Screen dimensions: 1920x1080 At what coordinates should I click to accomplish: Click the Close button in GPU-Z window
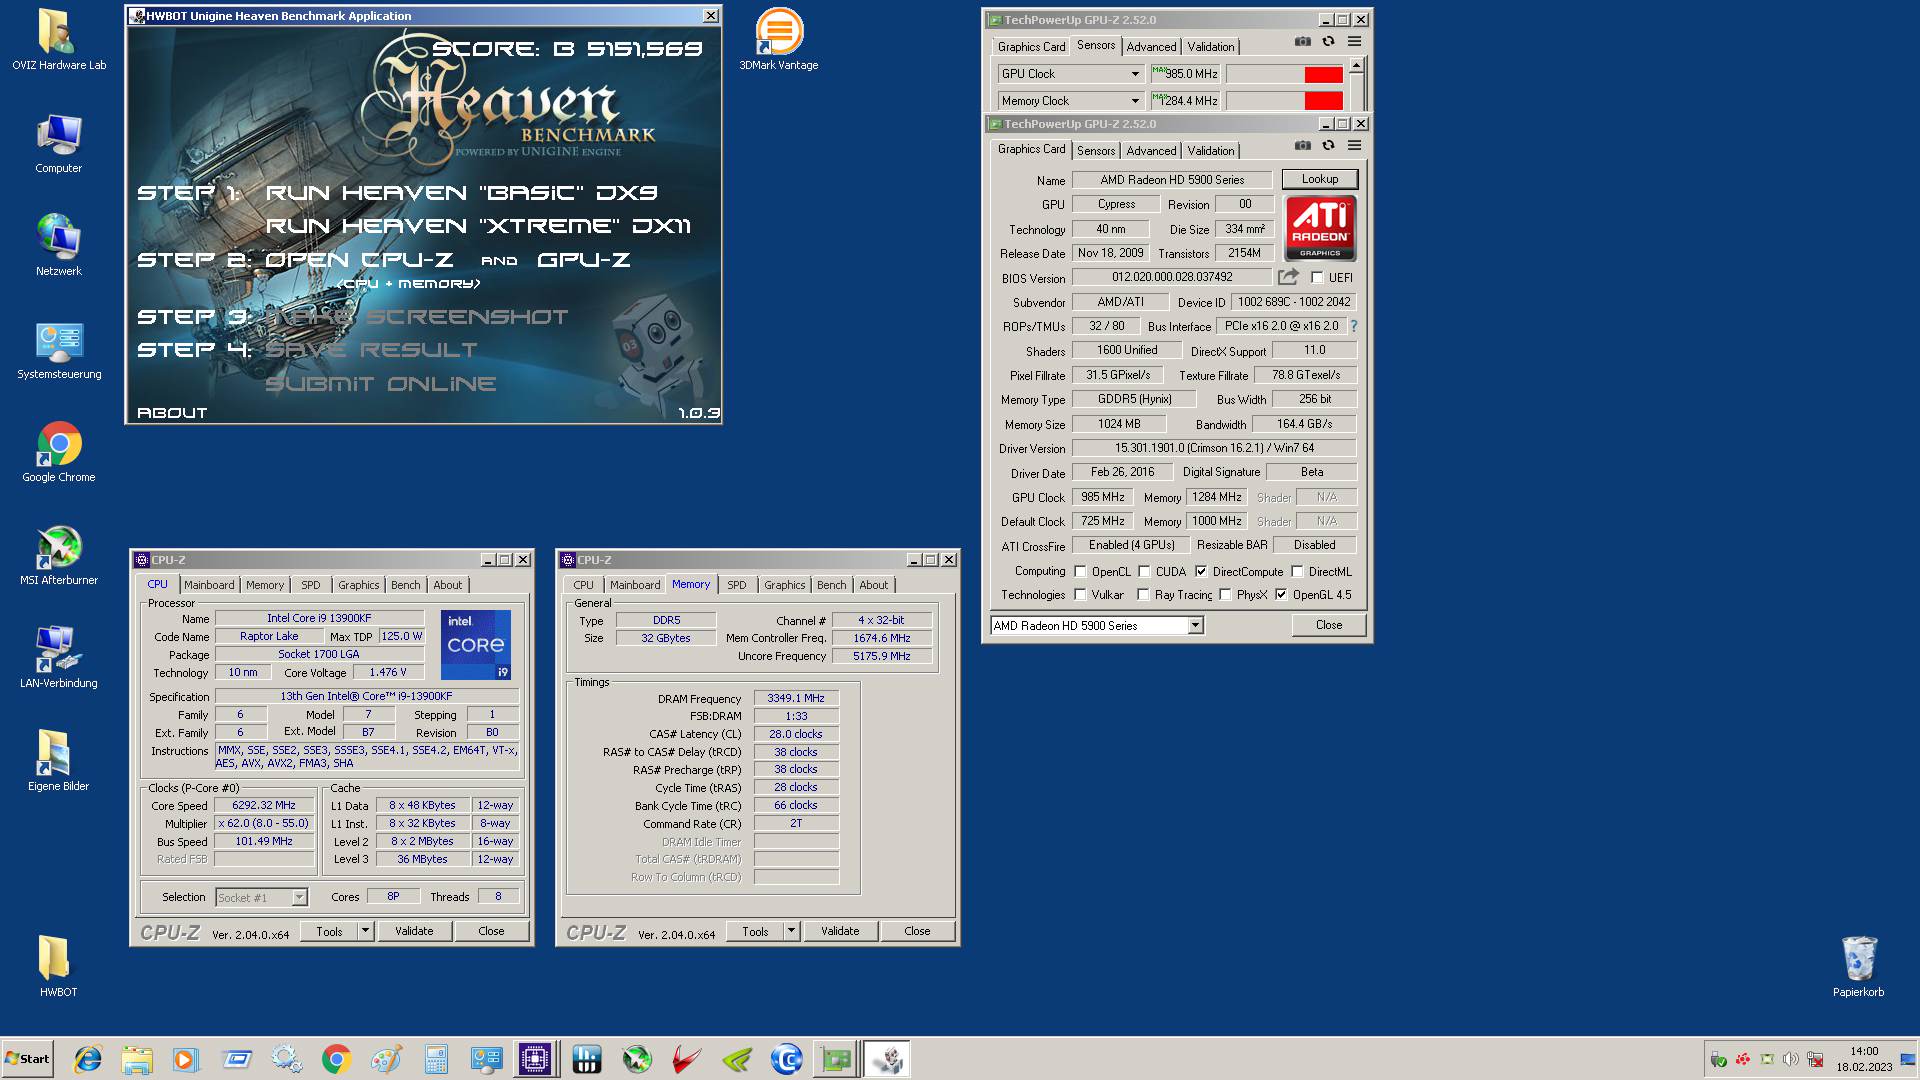click(x=1329, y=625)
